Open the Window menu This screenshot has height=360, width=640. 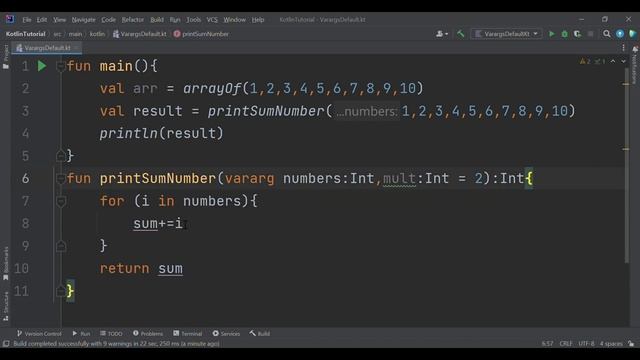(234, 20)
